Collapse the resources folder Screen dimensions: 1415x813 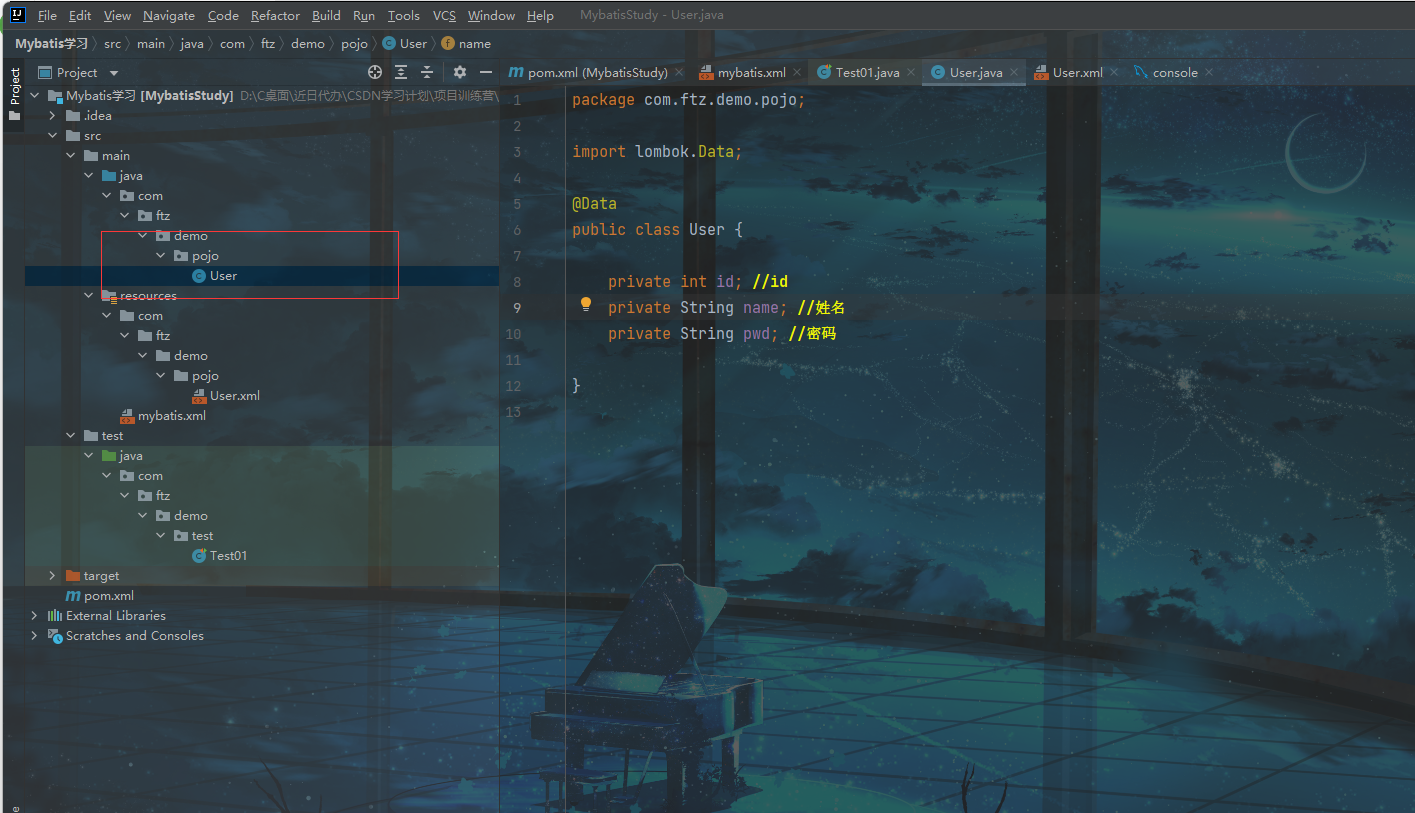(89, 295)
